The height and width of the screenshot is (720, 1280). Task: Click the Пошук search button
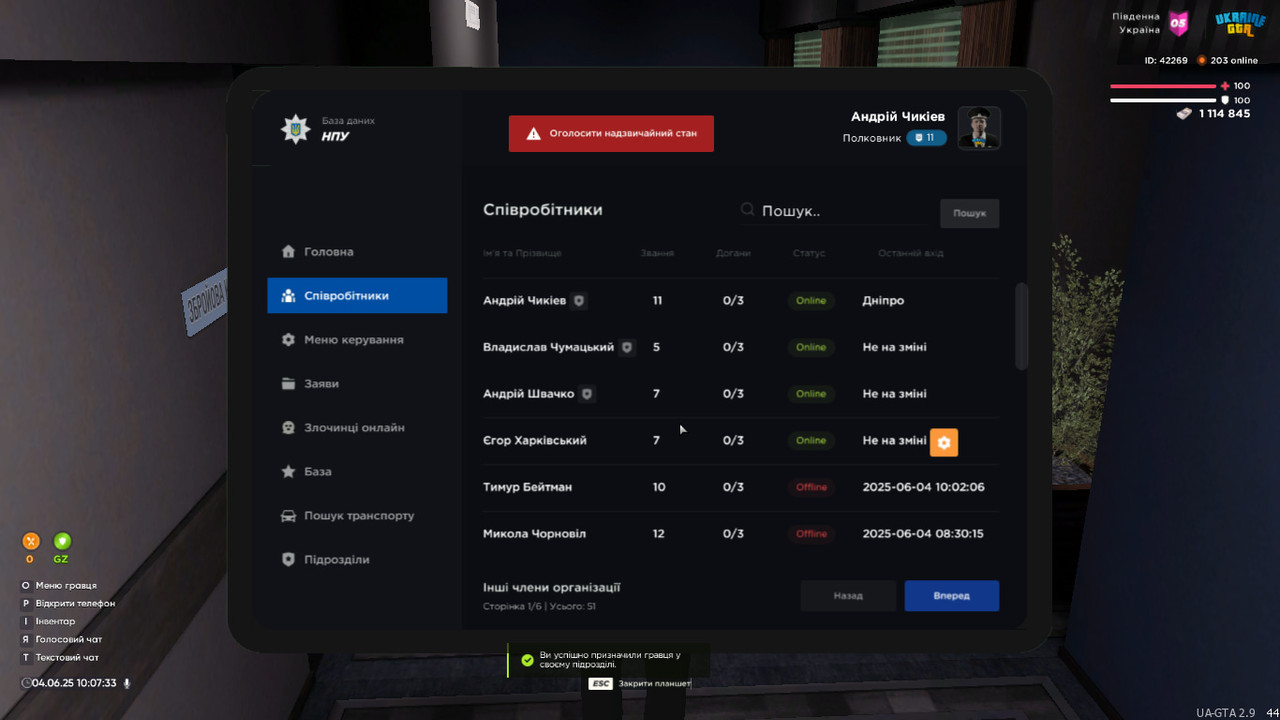tap(969, 213)
